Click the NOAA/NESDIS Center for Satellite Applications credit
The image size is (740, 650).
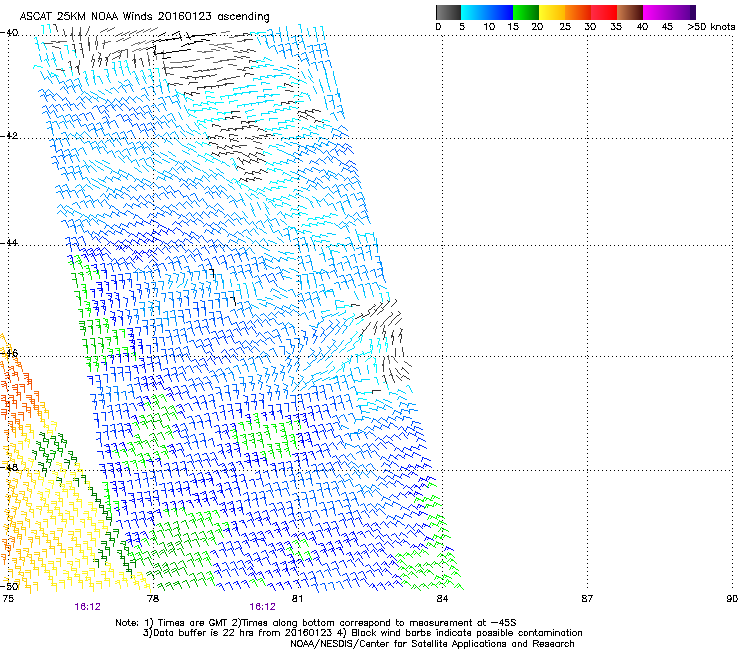(432, 644)
